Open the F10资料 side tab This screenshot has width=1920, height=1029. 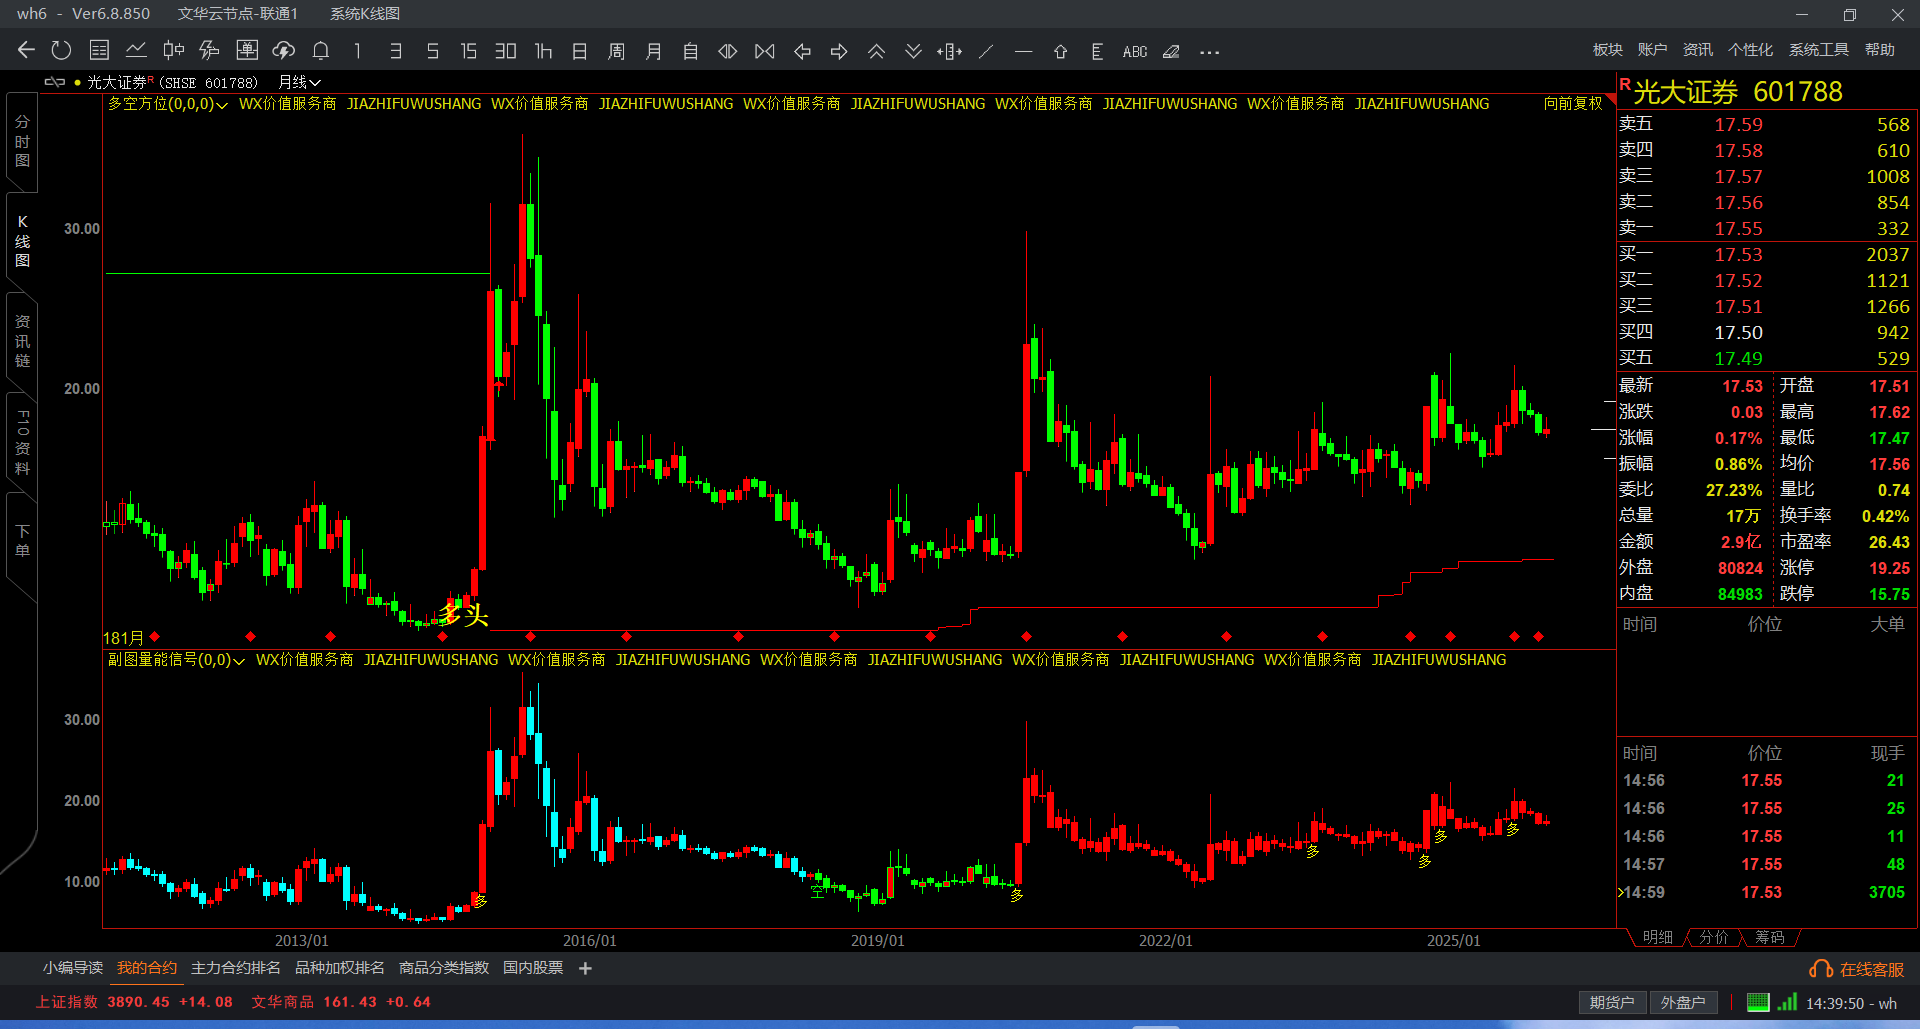click(x=22, y=441)
